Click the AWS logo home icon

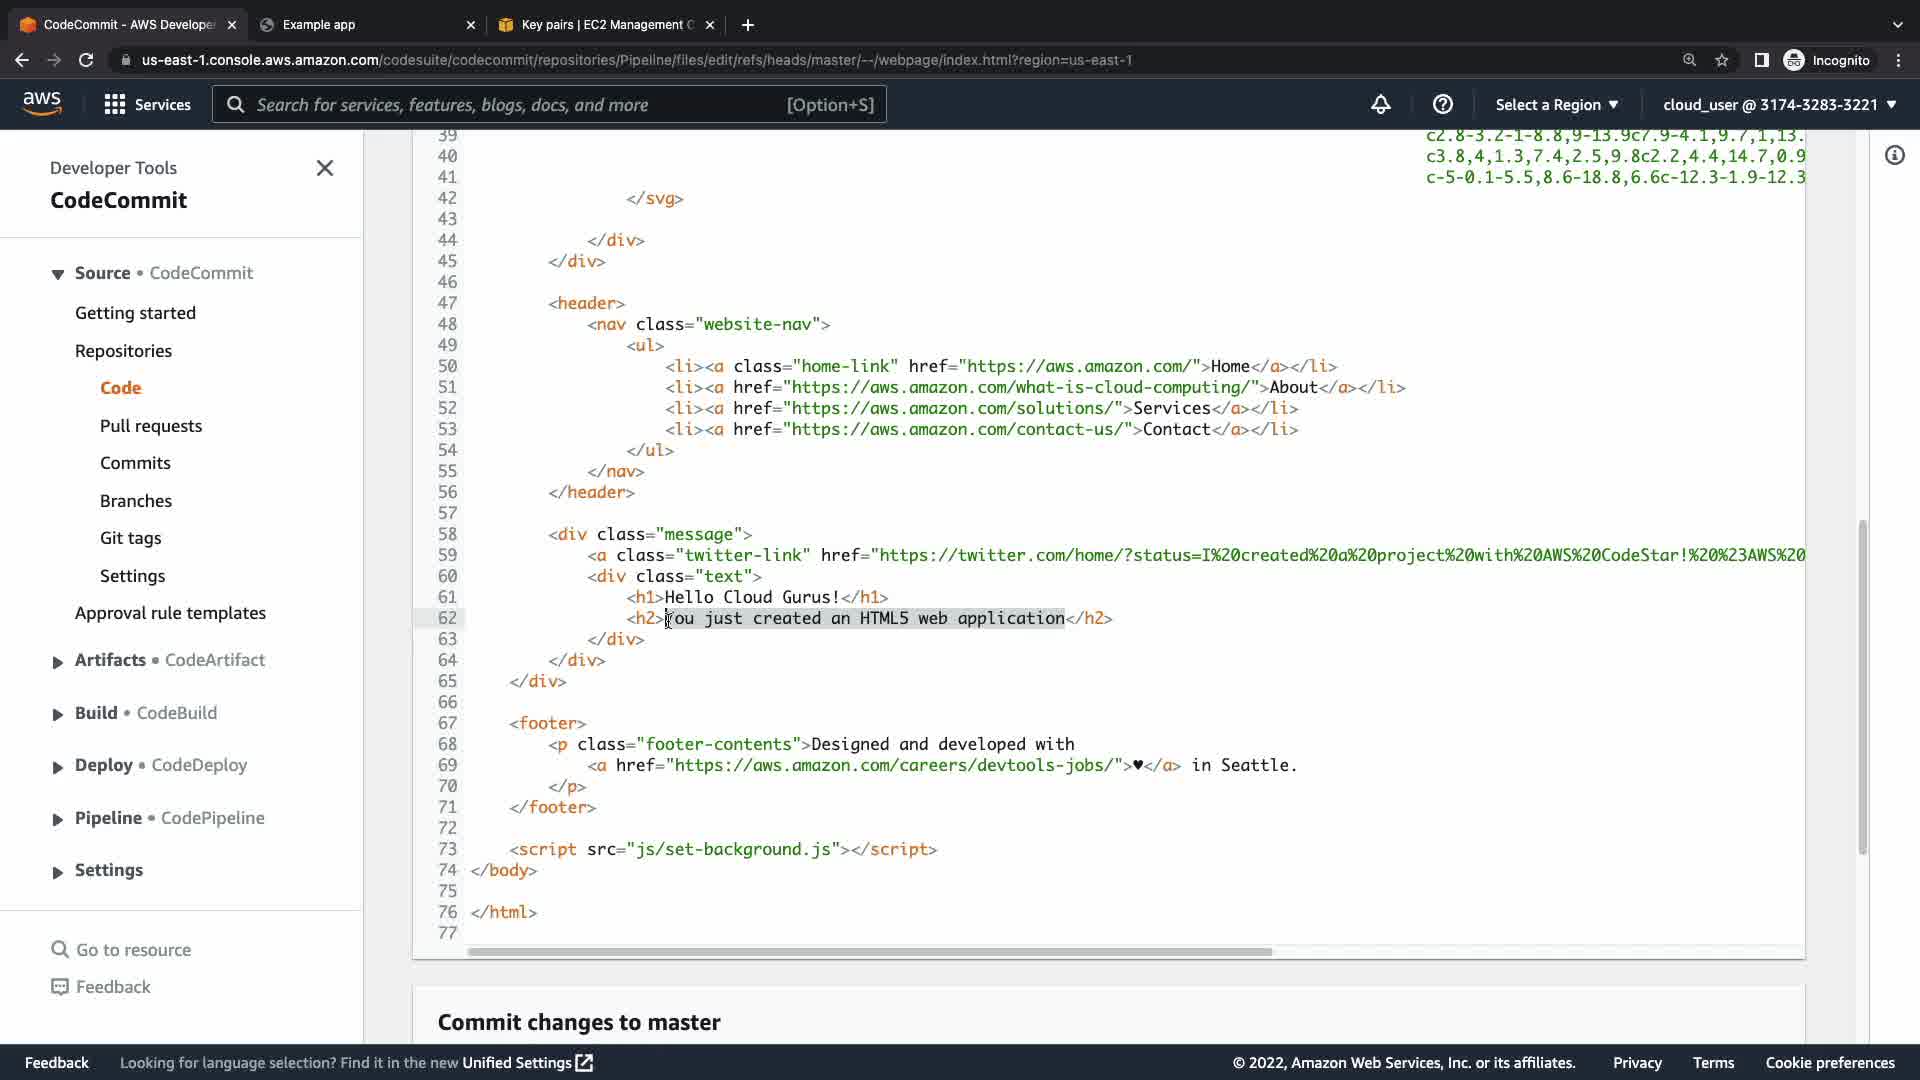42,104
